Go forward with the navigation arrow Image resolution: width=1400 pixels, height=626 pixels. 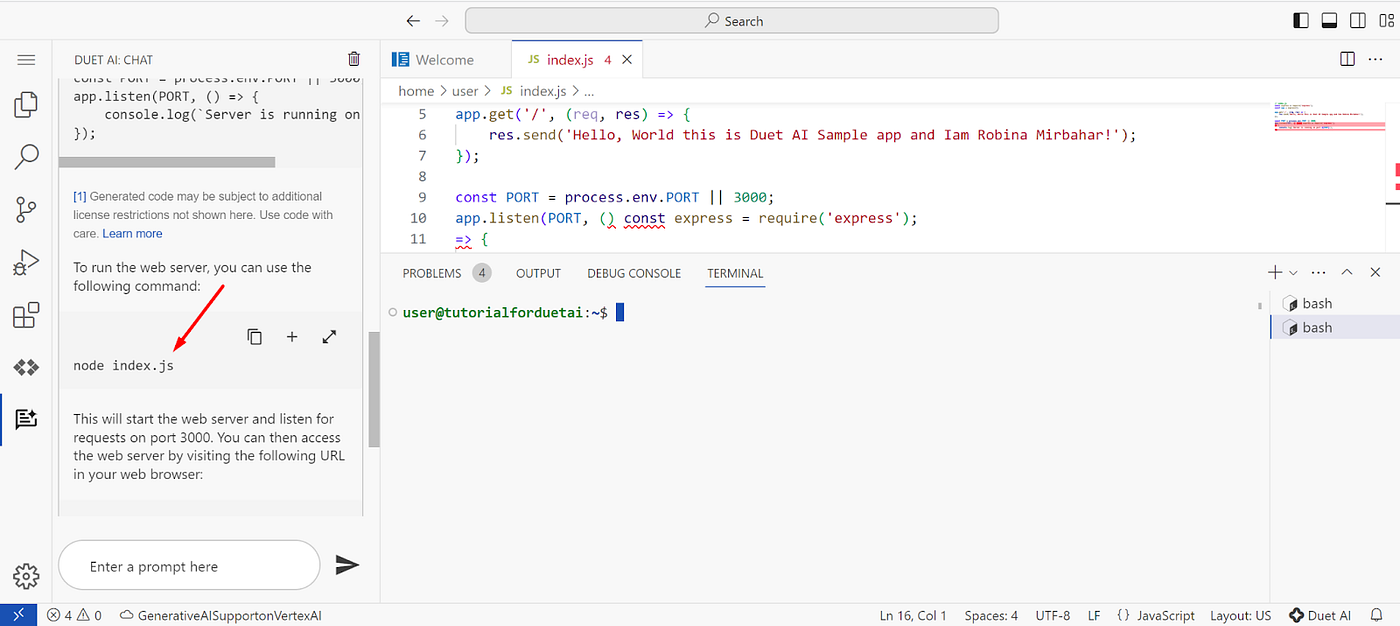coord(443,21)
